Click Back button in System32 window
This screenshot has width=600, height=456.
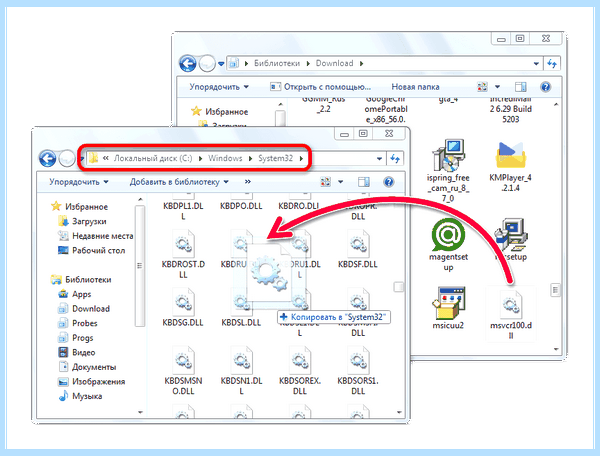point(47,158)
